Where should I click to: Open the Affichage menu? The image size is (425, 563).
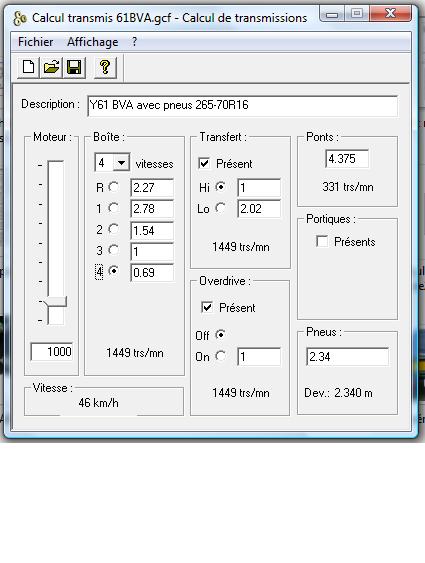93,42
